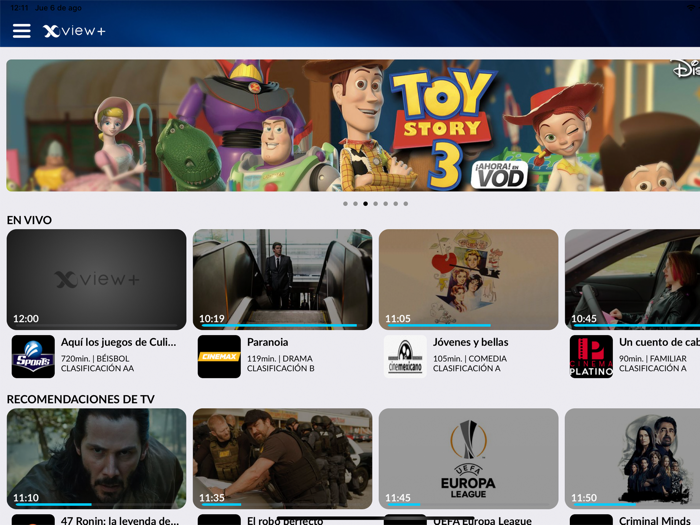Select the third carousel page dot
The height and width of the screenshot is (525, 700).
(x=366, y=204)
